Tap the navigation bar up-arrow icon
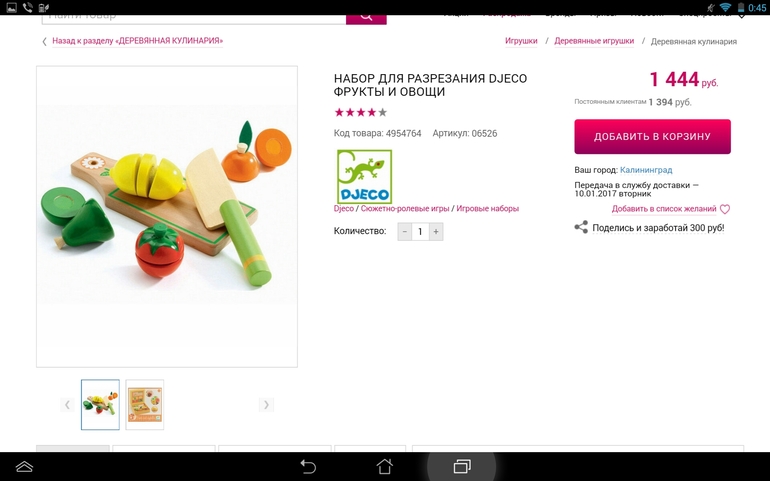Viewport: 770px width, 481px height. point(24,466)
